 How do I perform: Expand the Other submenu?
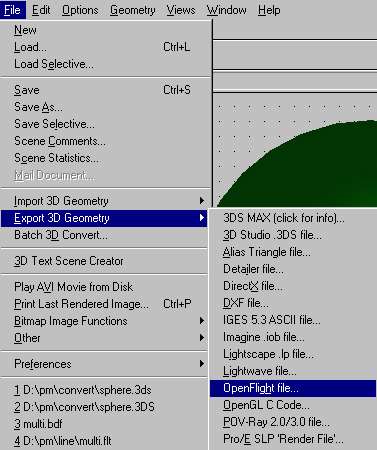105,338
